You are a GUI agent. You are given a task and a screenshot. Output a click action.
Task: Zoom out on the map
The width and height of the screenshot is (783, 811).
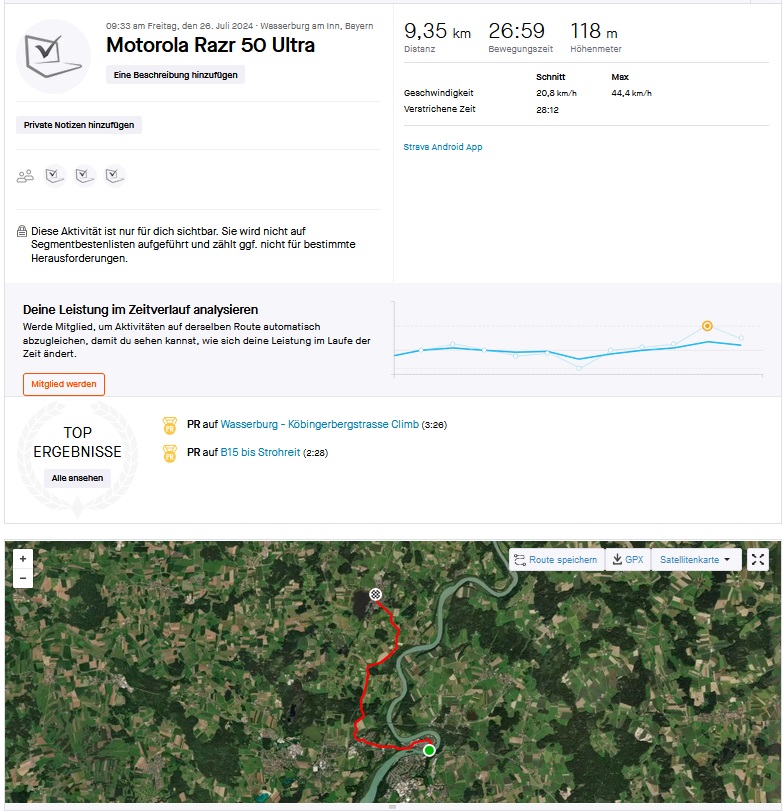pos(23,578)
